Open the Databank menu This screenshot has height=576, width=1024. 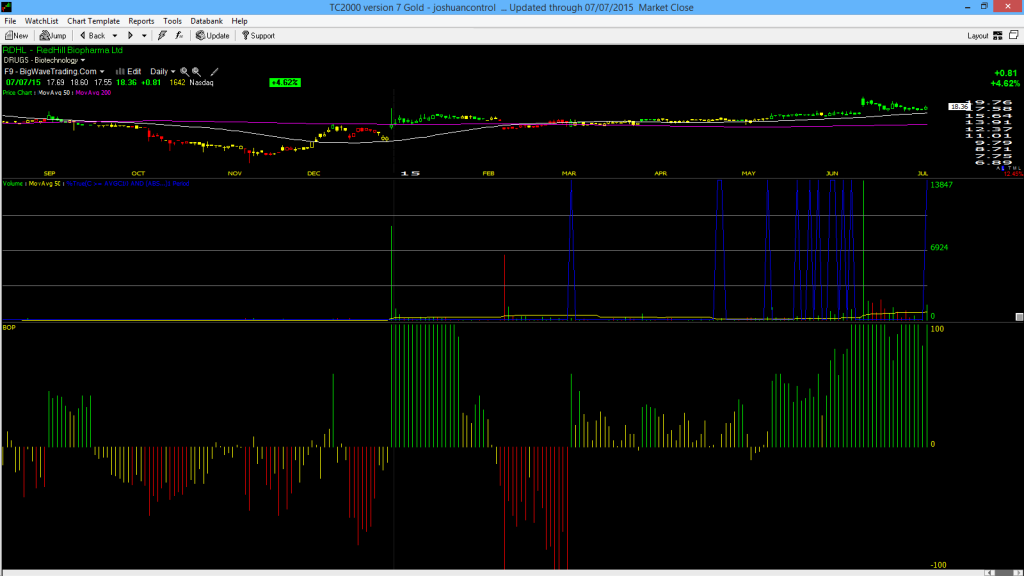pos(206,21)
